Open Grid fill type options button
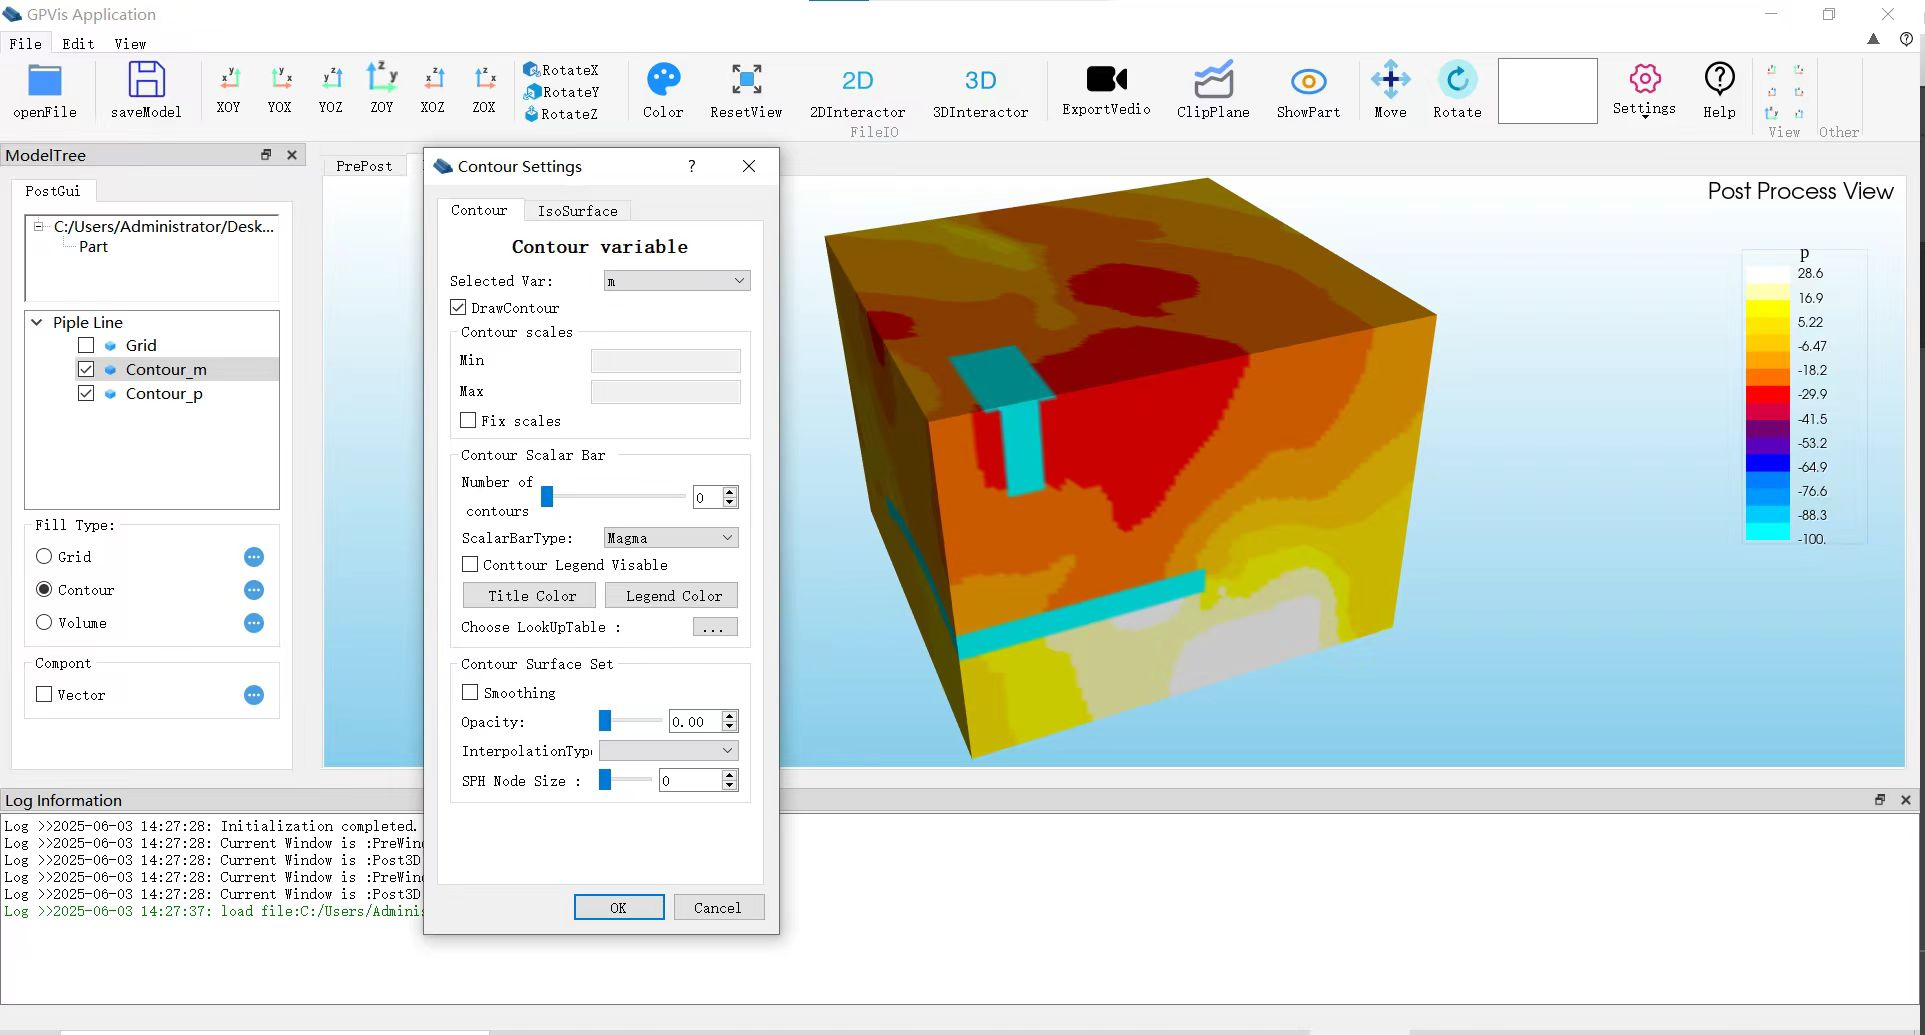 coord(254,557)
